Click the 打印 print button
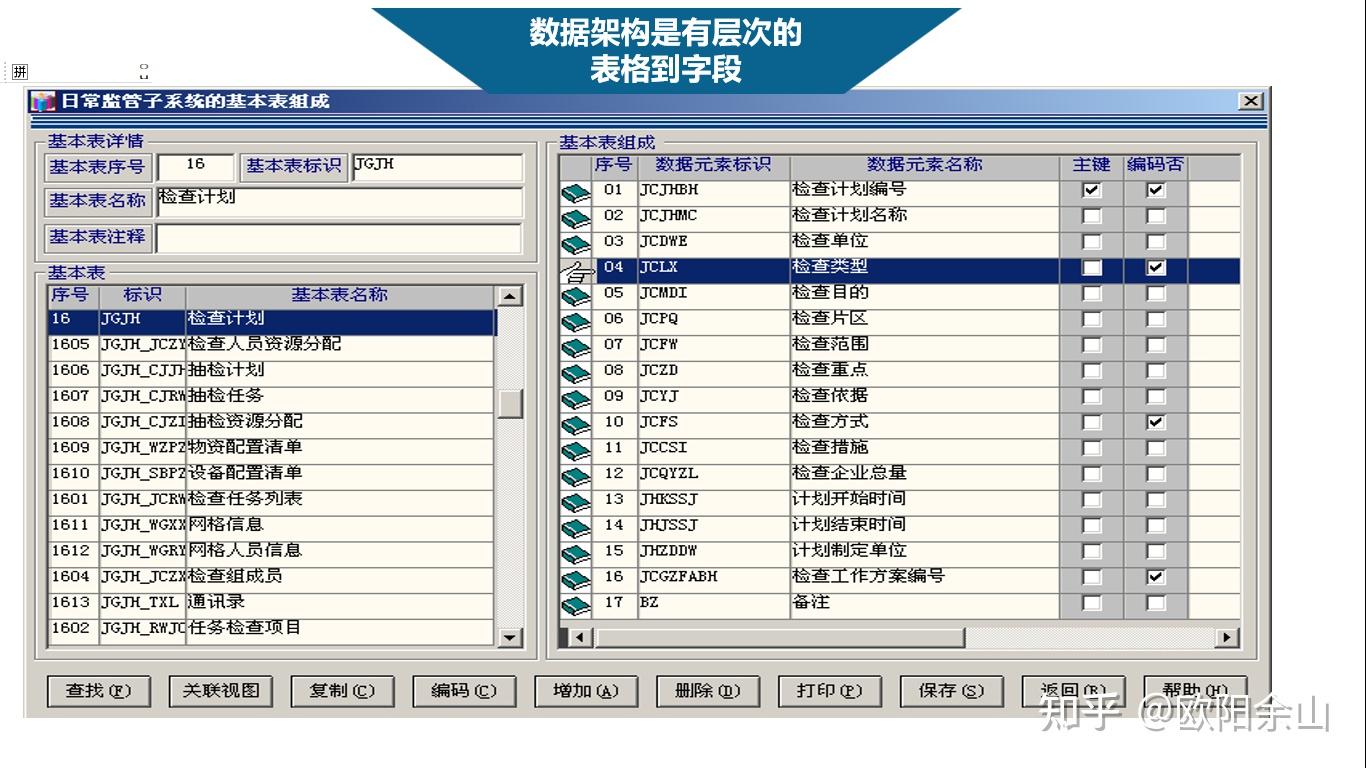The width and height of the screenshot is (1366, 768). click(829, 691)
